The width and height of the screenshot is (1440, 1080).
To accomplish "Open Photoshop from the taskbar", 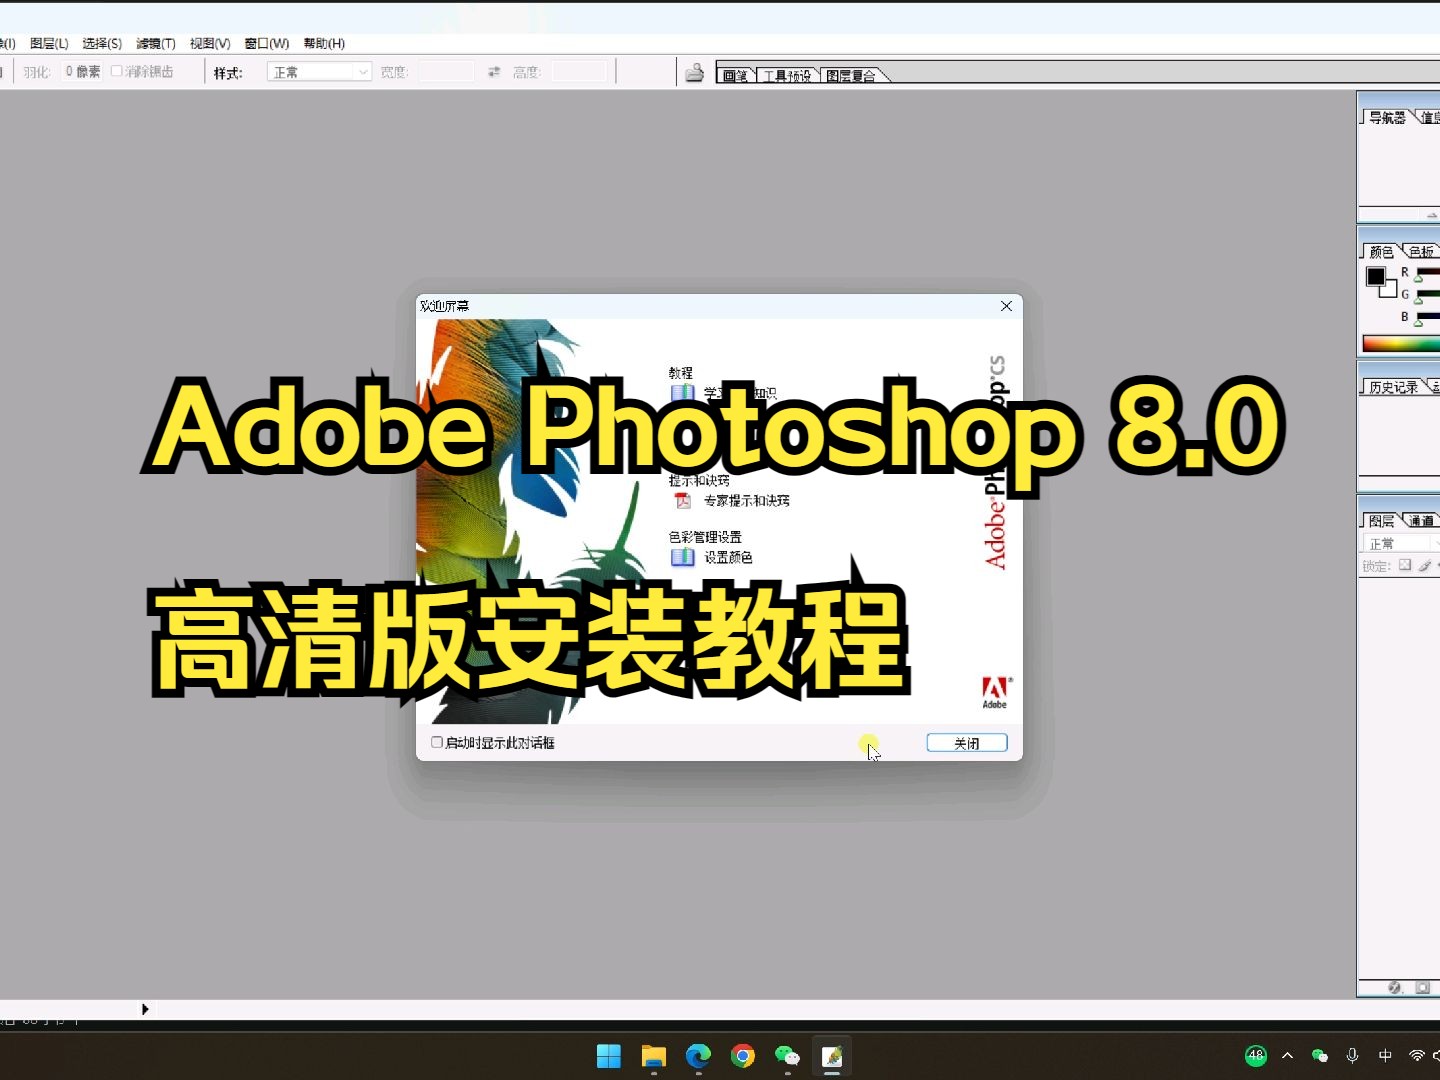I will point(833,1057).
